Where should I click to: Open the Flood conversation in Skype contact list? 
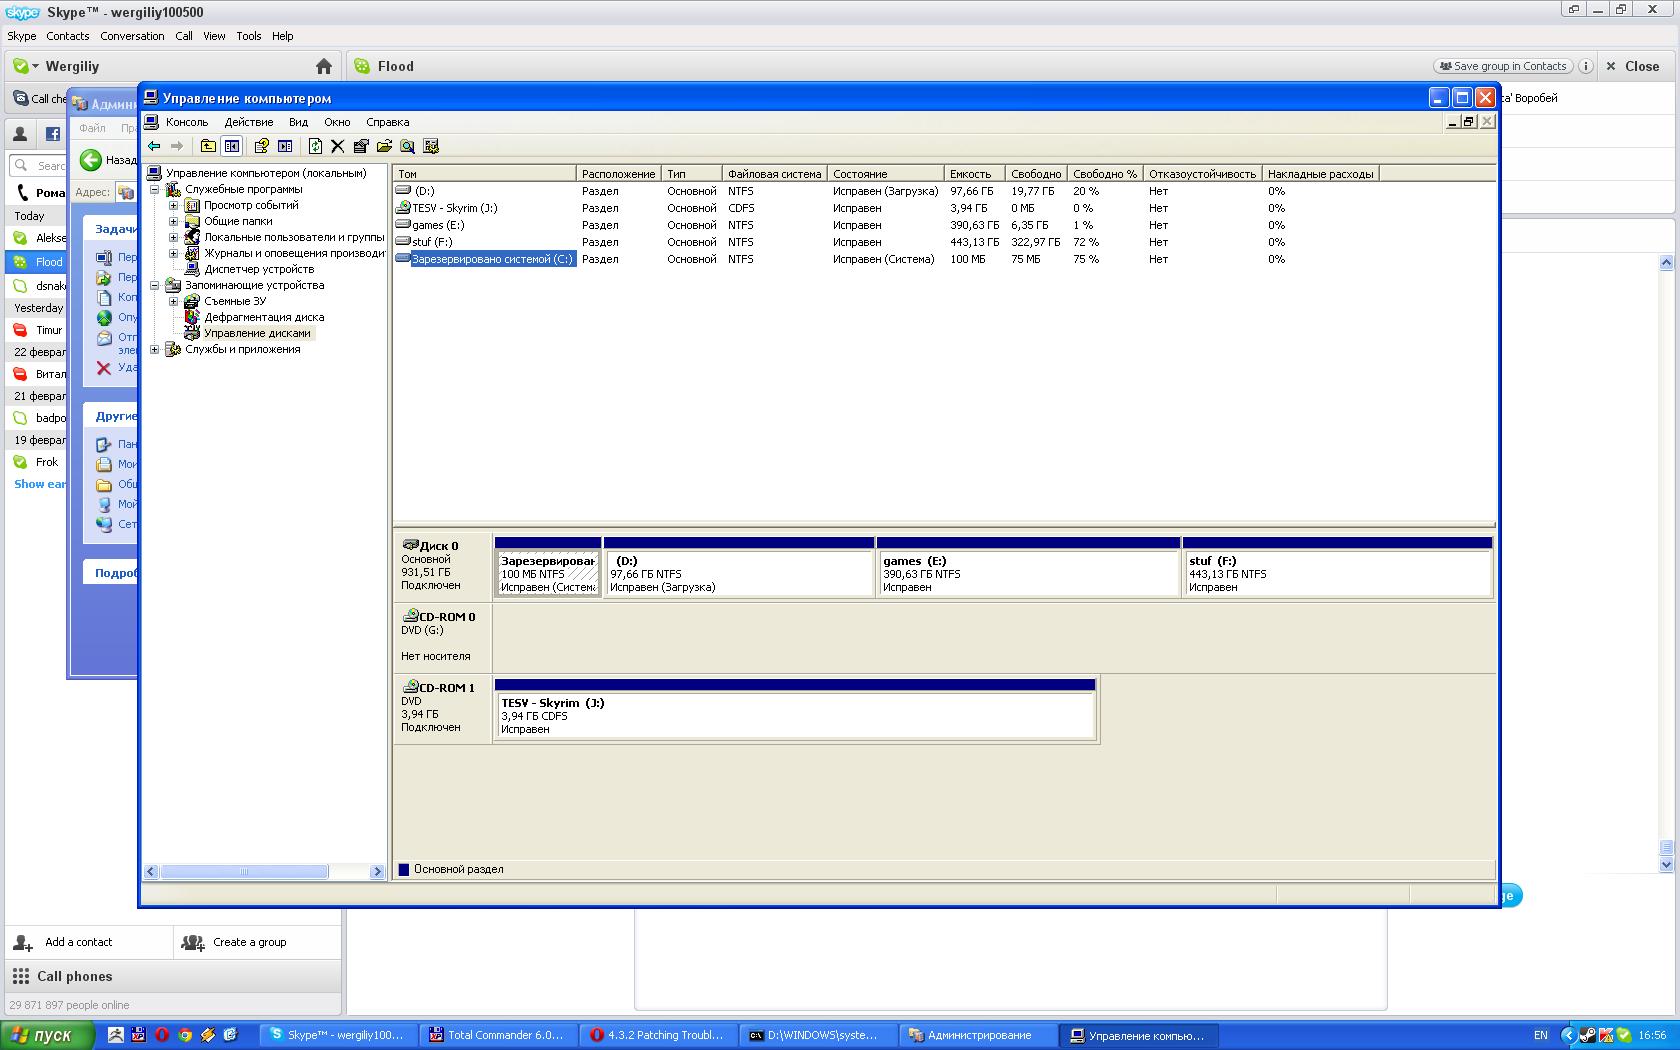[x=37, y=262]
